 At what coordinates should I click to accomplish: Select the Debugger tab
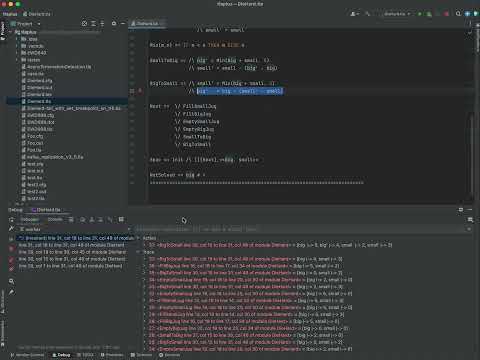(x=29, y=220)
